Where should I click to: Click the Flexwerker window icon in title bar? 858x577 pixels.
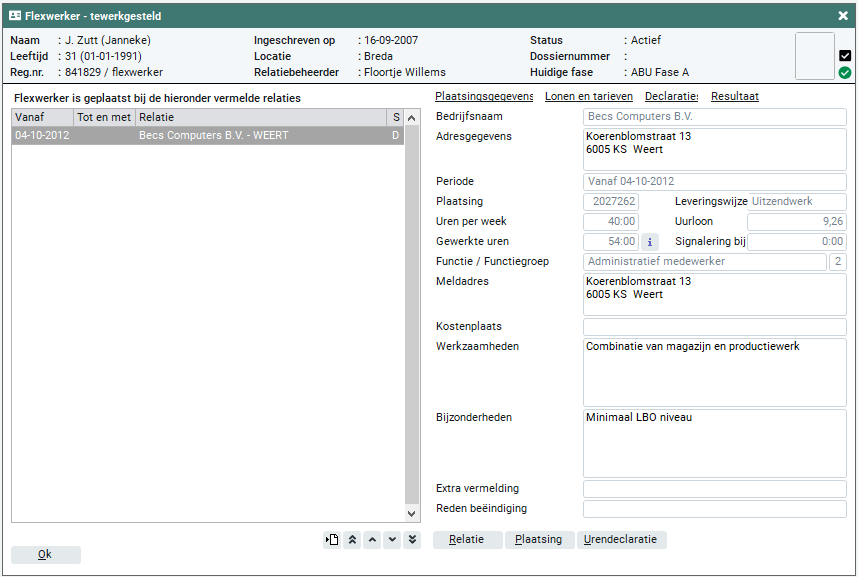point(15,16)
